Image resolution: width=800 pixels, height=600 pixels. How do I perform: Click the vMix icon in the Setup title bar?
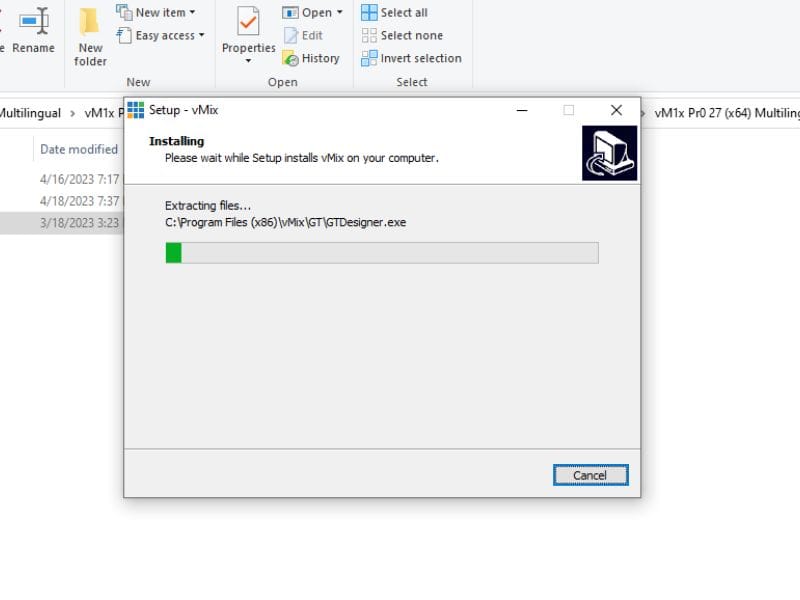(136, 110)
